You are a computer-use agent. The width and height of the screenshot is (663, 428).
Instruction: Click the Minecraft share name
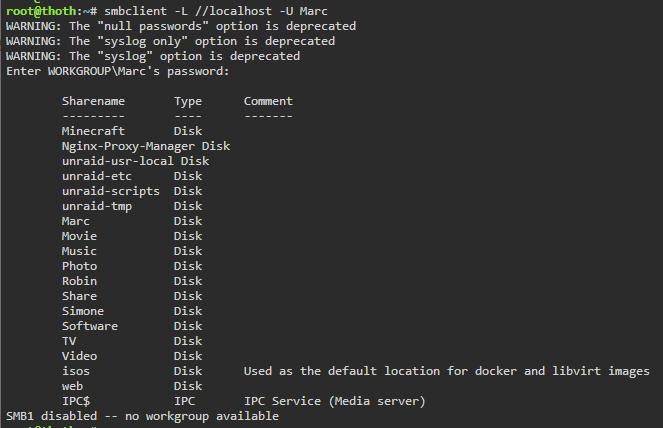(93, 131)
